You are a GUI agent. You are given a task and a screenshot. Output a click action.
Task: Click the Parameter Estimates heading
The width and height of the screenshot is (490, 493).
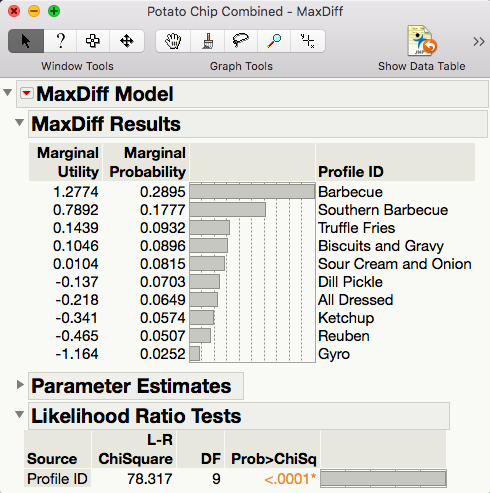tap(131, 386)
